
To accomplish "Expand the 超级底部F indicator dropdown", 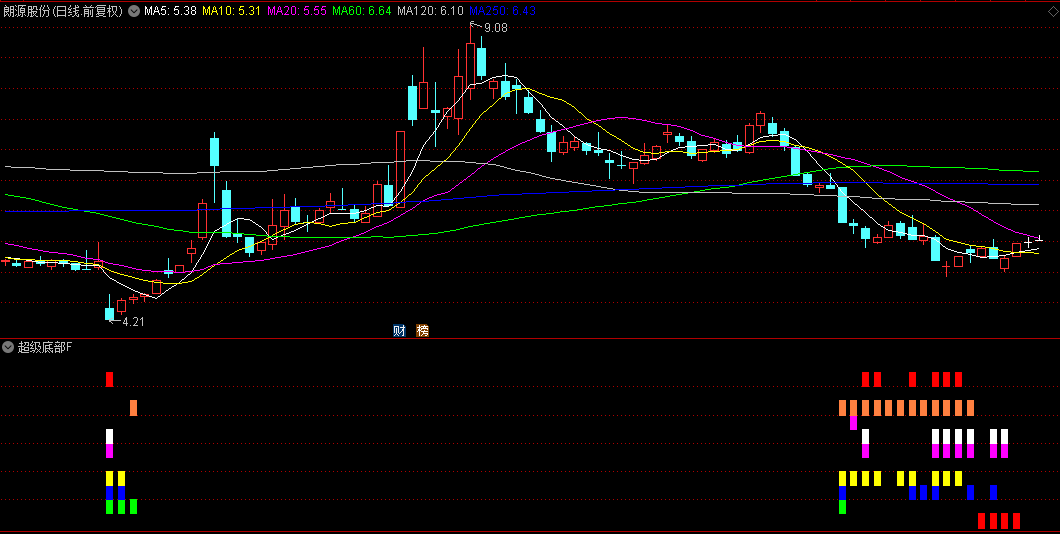I will pyautogui.click(x=8, y=347).
